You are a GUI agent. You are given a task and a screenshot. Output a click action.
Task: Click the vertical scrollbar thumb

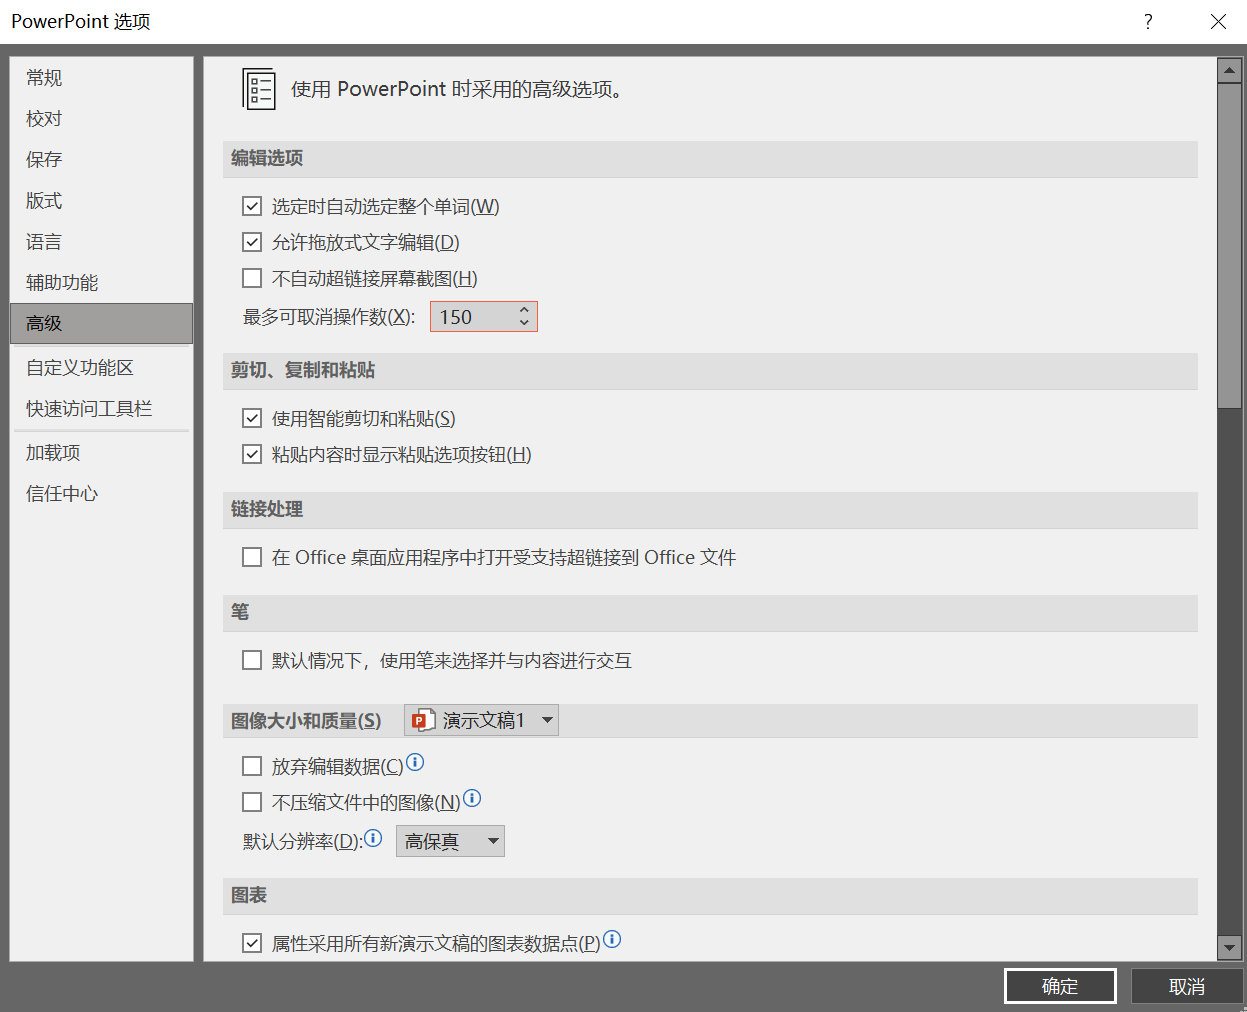1229,246
